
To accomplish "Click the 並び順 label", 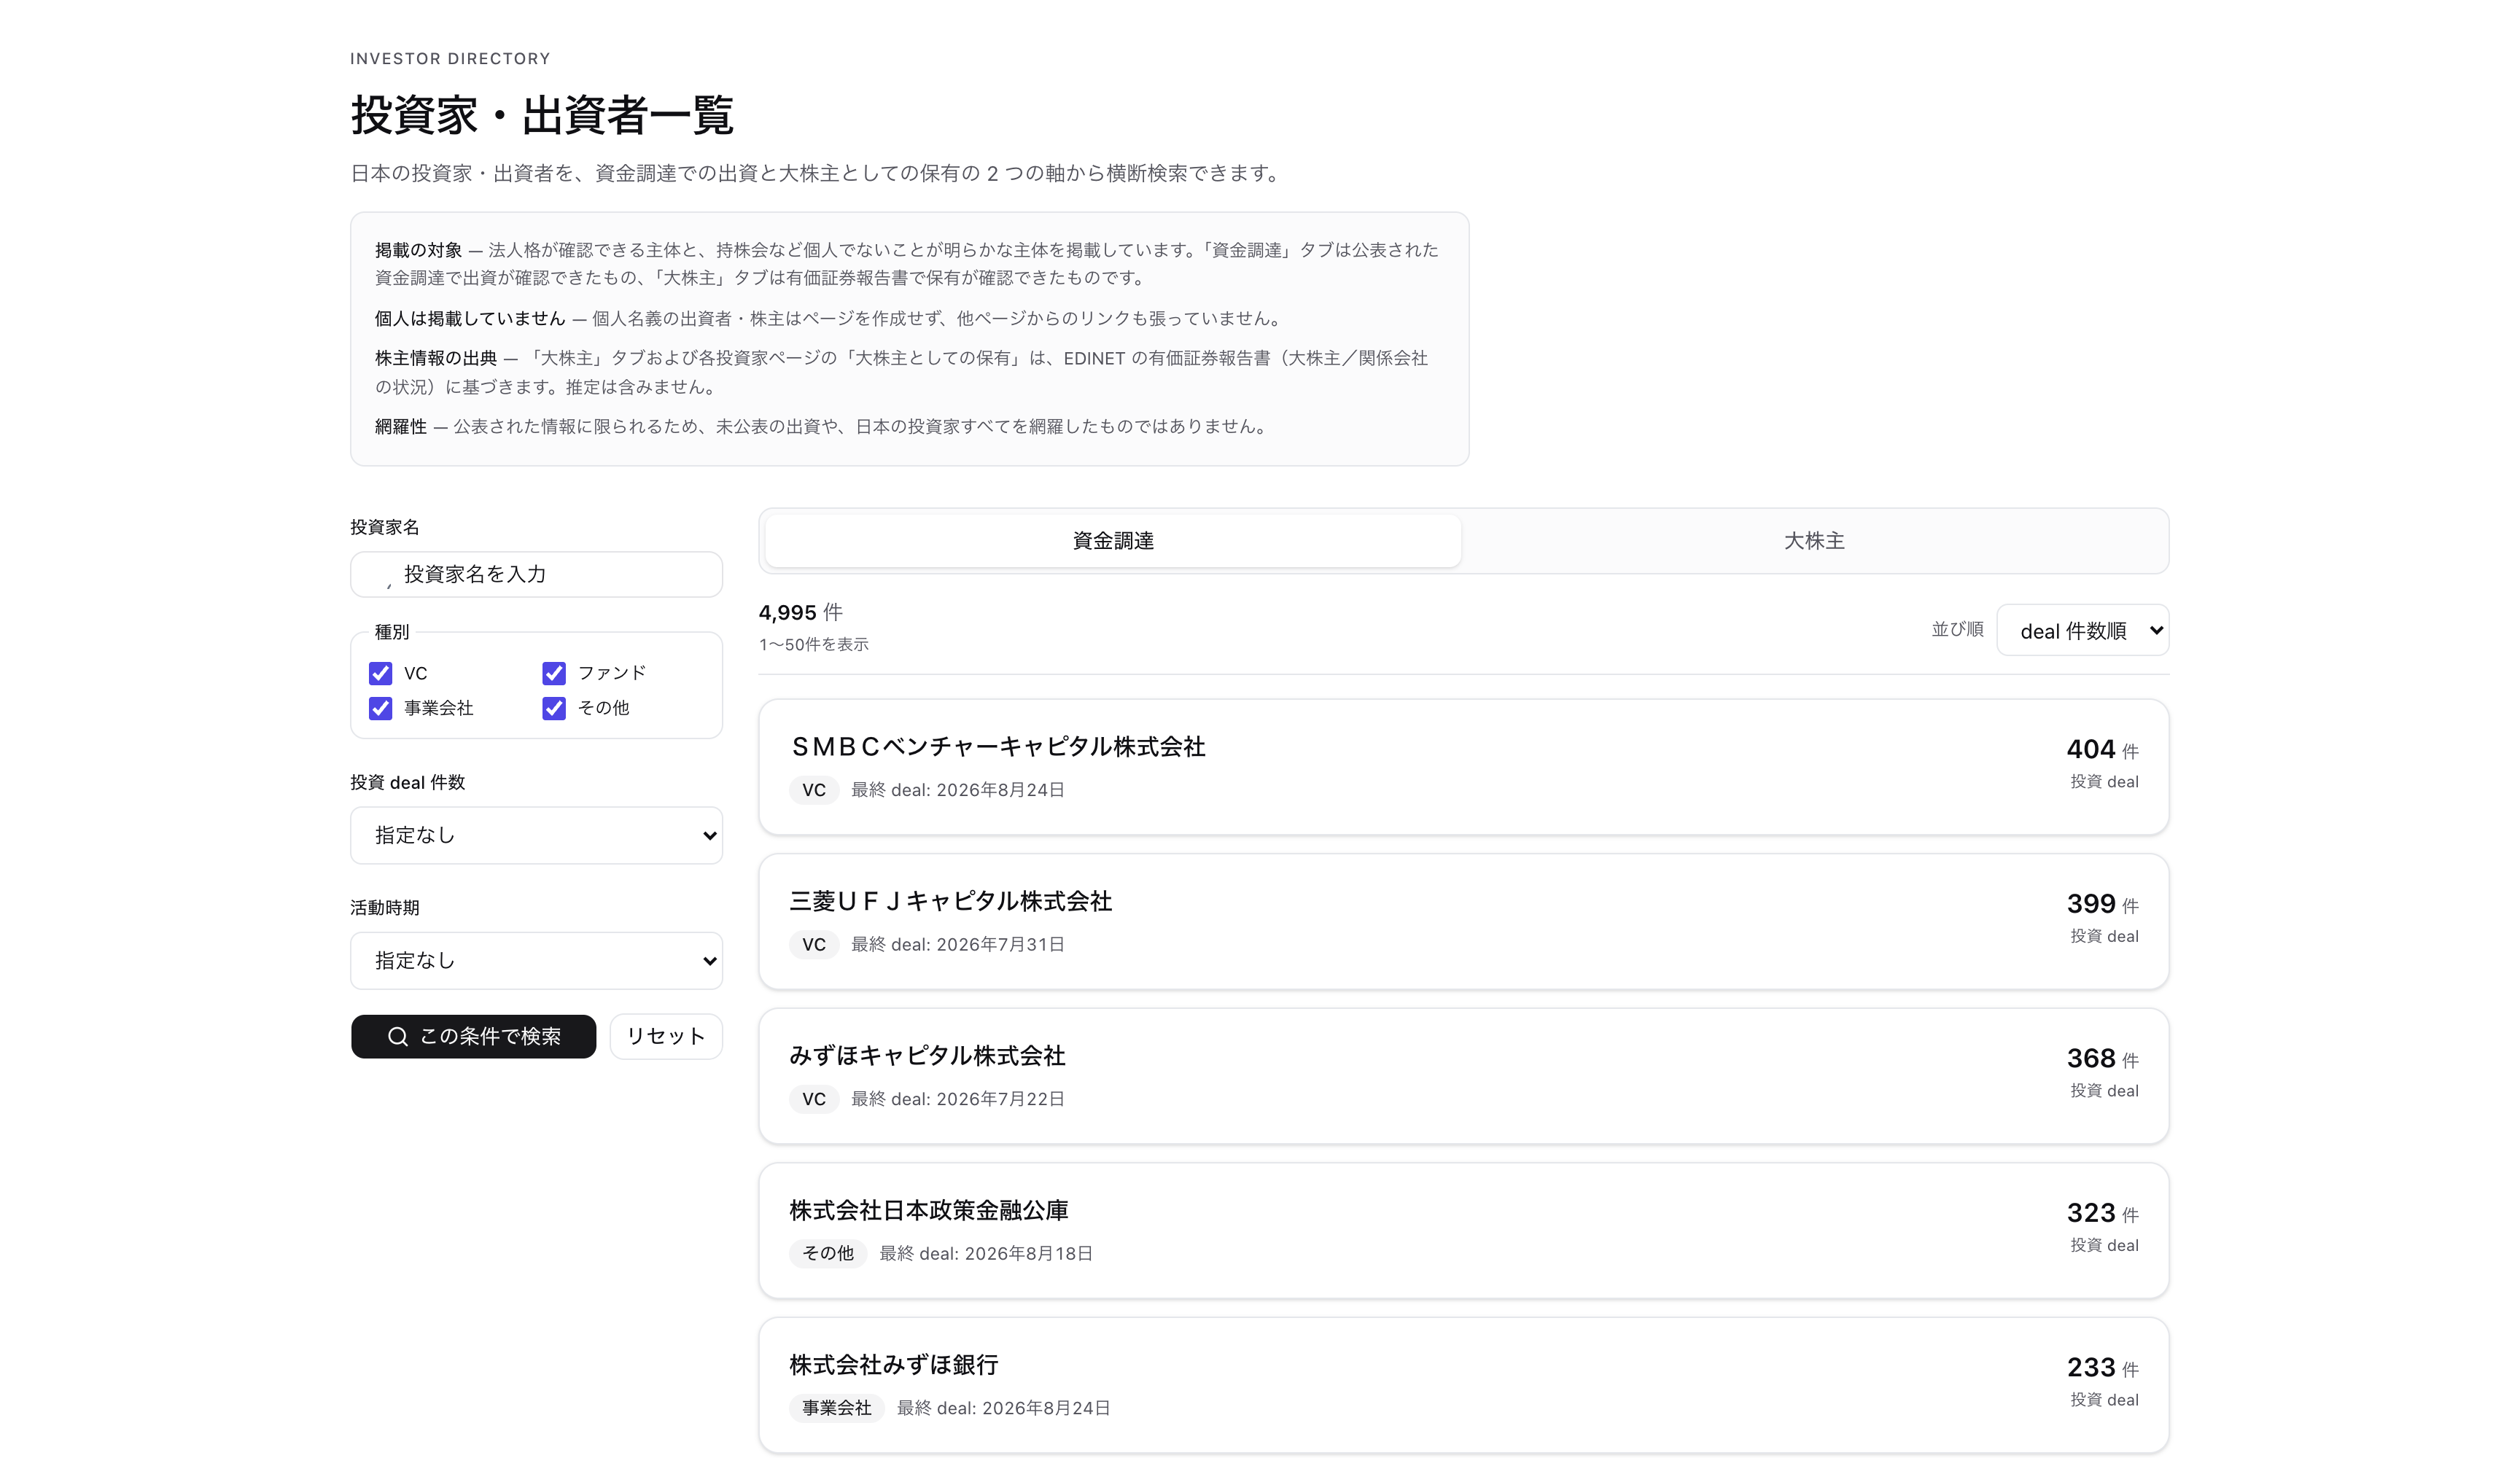I will pyautogui.click(x=1957, y=629).
